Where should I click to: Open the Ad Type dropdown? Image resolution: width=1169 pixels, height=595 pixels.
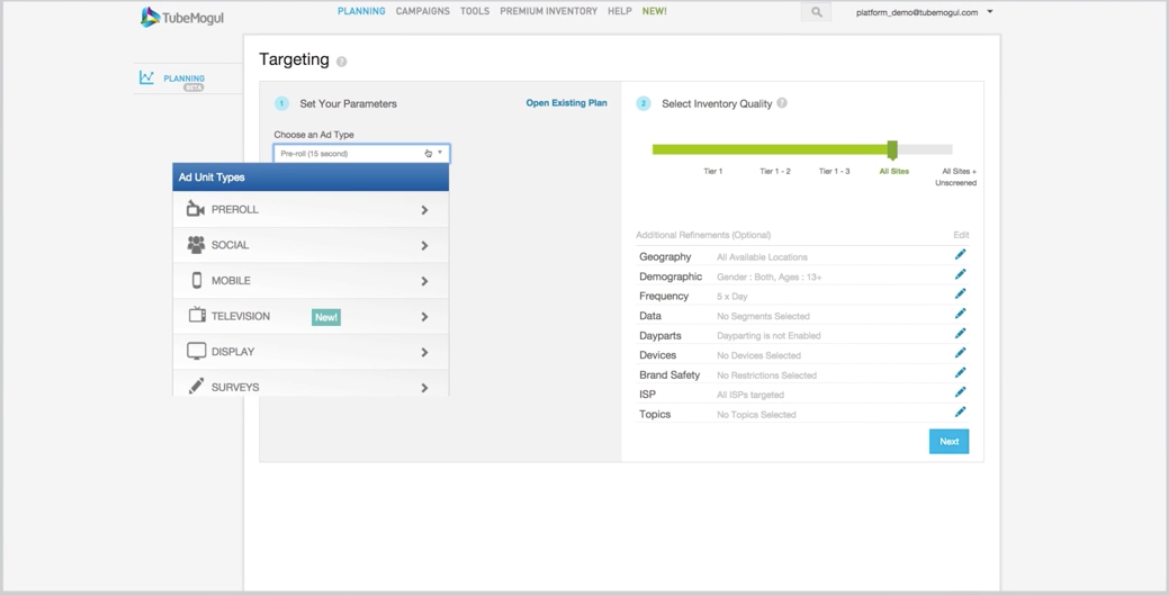pyautogui.click(x=362, y=153)
